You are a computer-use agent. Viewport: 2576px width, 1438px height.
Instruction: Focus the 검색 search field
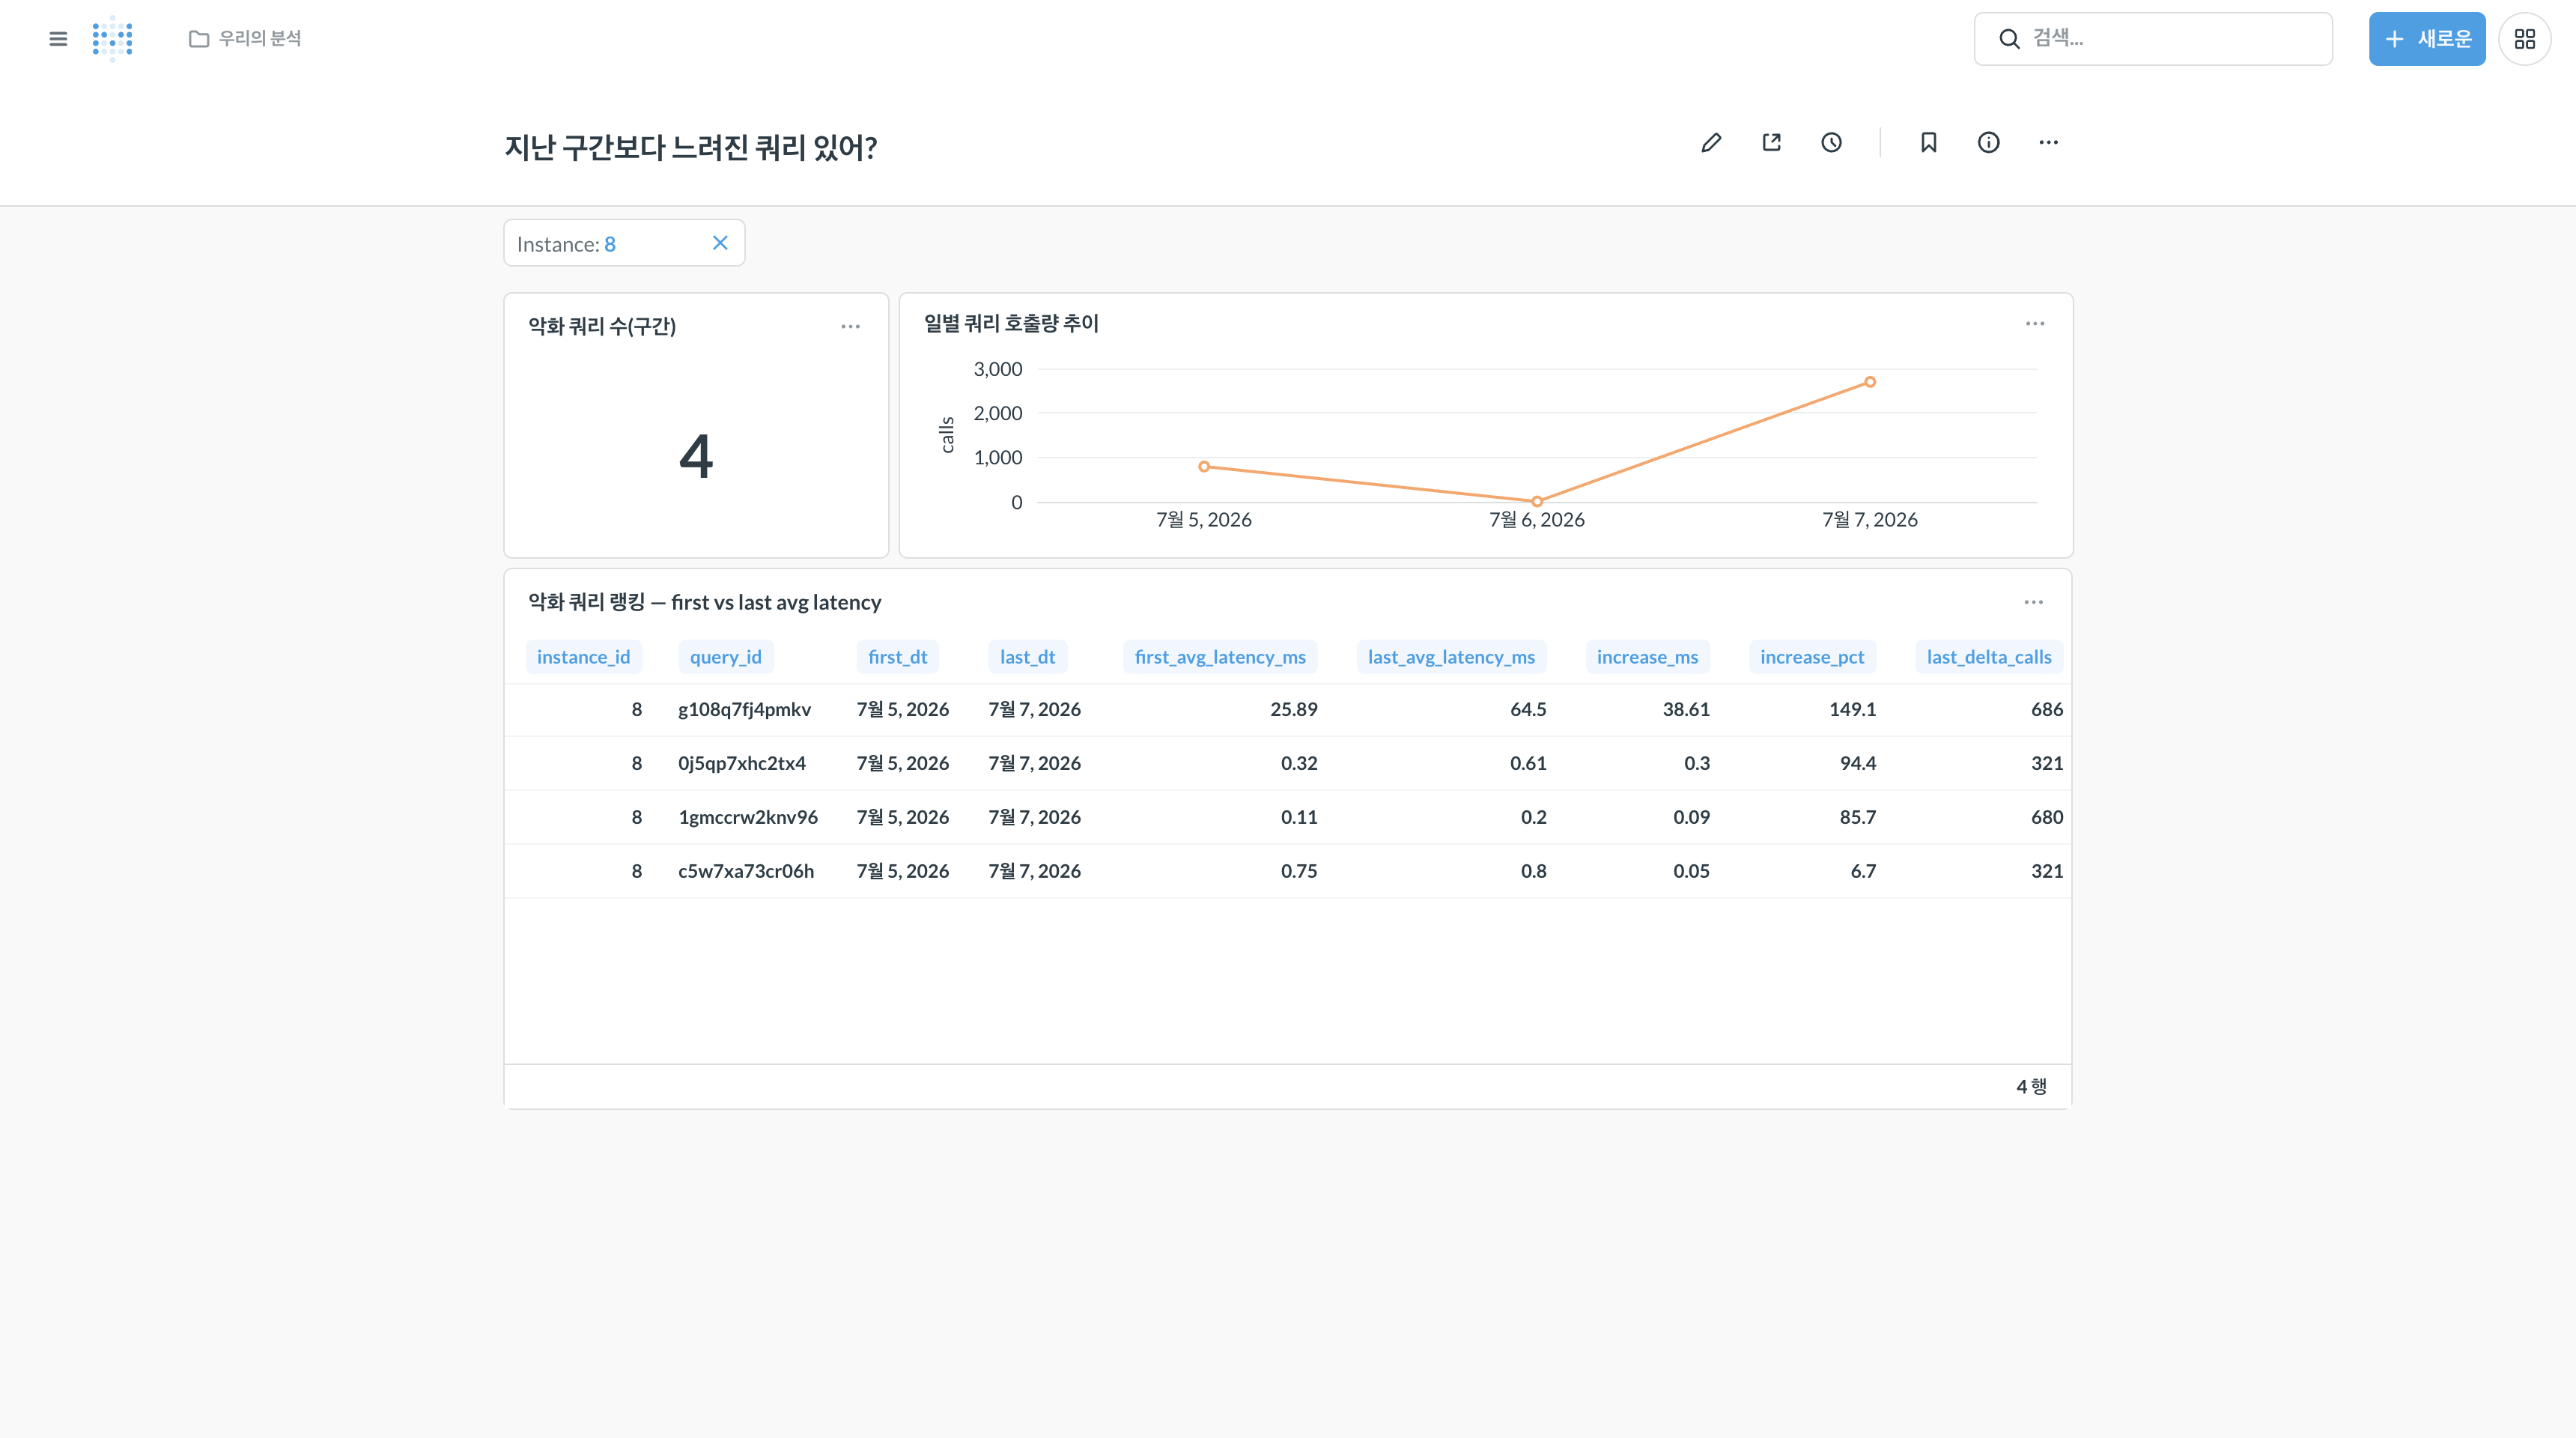(x=2153, y=39)
